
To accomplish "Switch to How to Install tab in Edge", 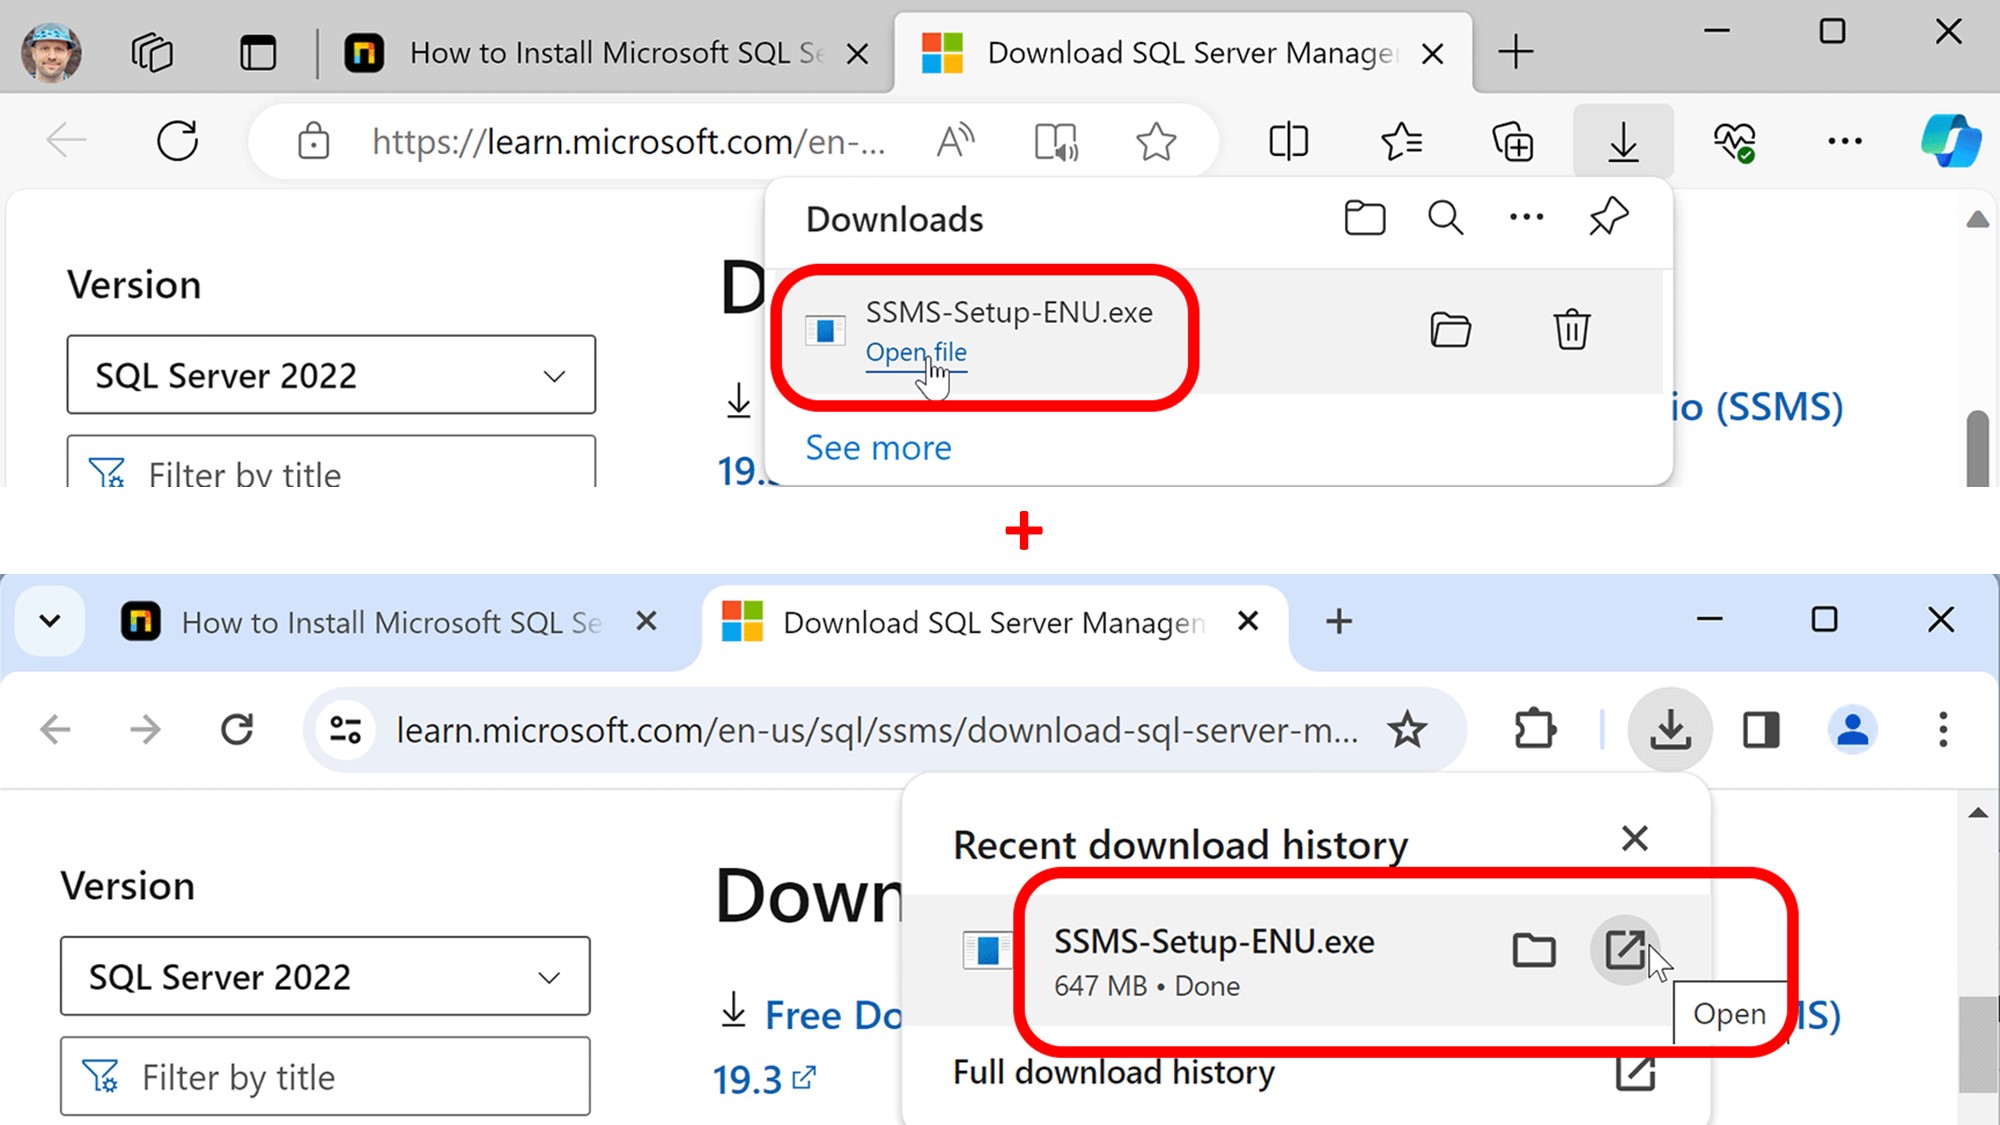I will point(600,52).
